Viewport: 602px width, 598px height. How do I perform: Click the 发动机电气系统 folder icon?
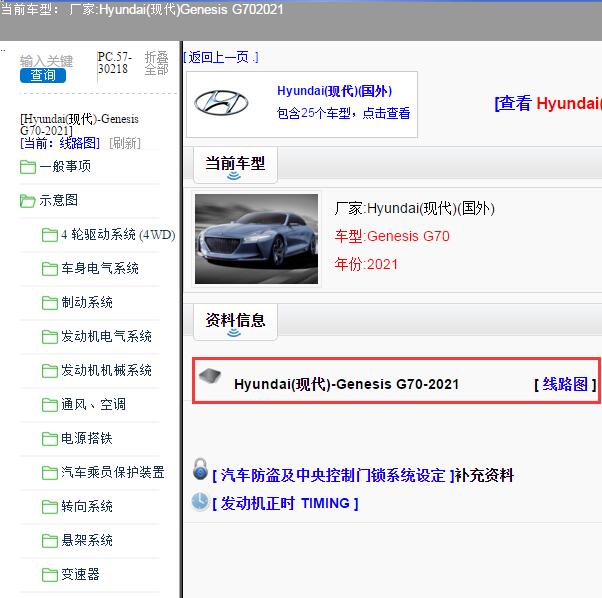[50, 337]
